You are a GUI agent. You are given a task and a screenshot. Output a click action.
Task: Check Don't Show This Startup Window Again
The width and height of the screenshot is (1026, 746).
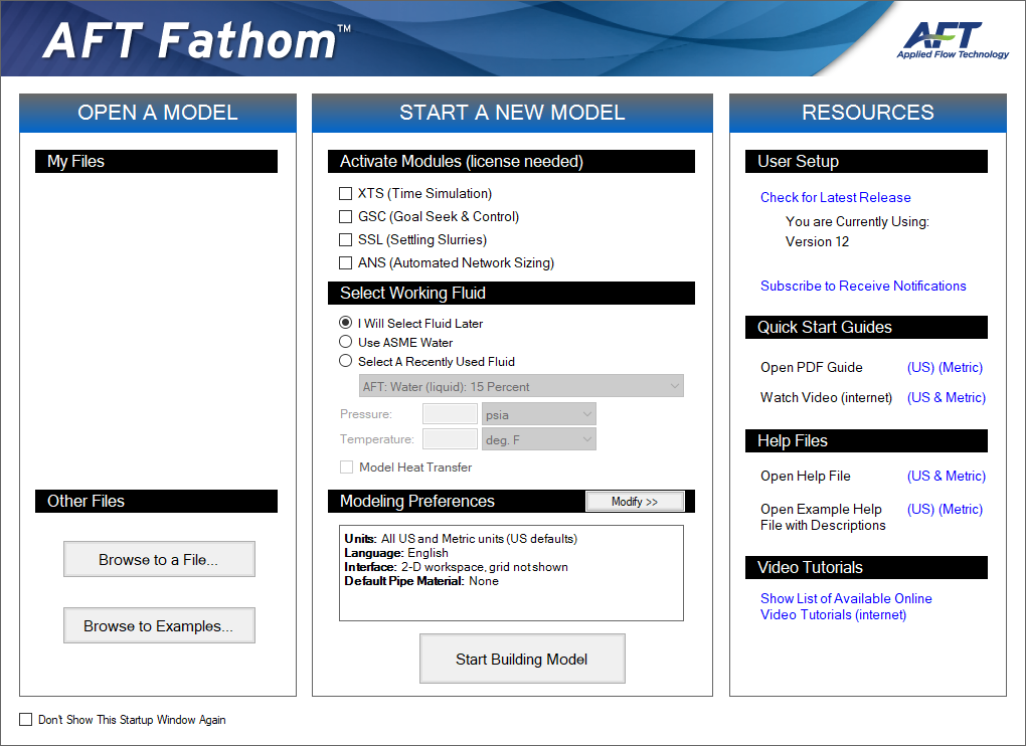[x=26, y=719]
